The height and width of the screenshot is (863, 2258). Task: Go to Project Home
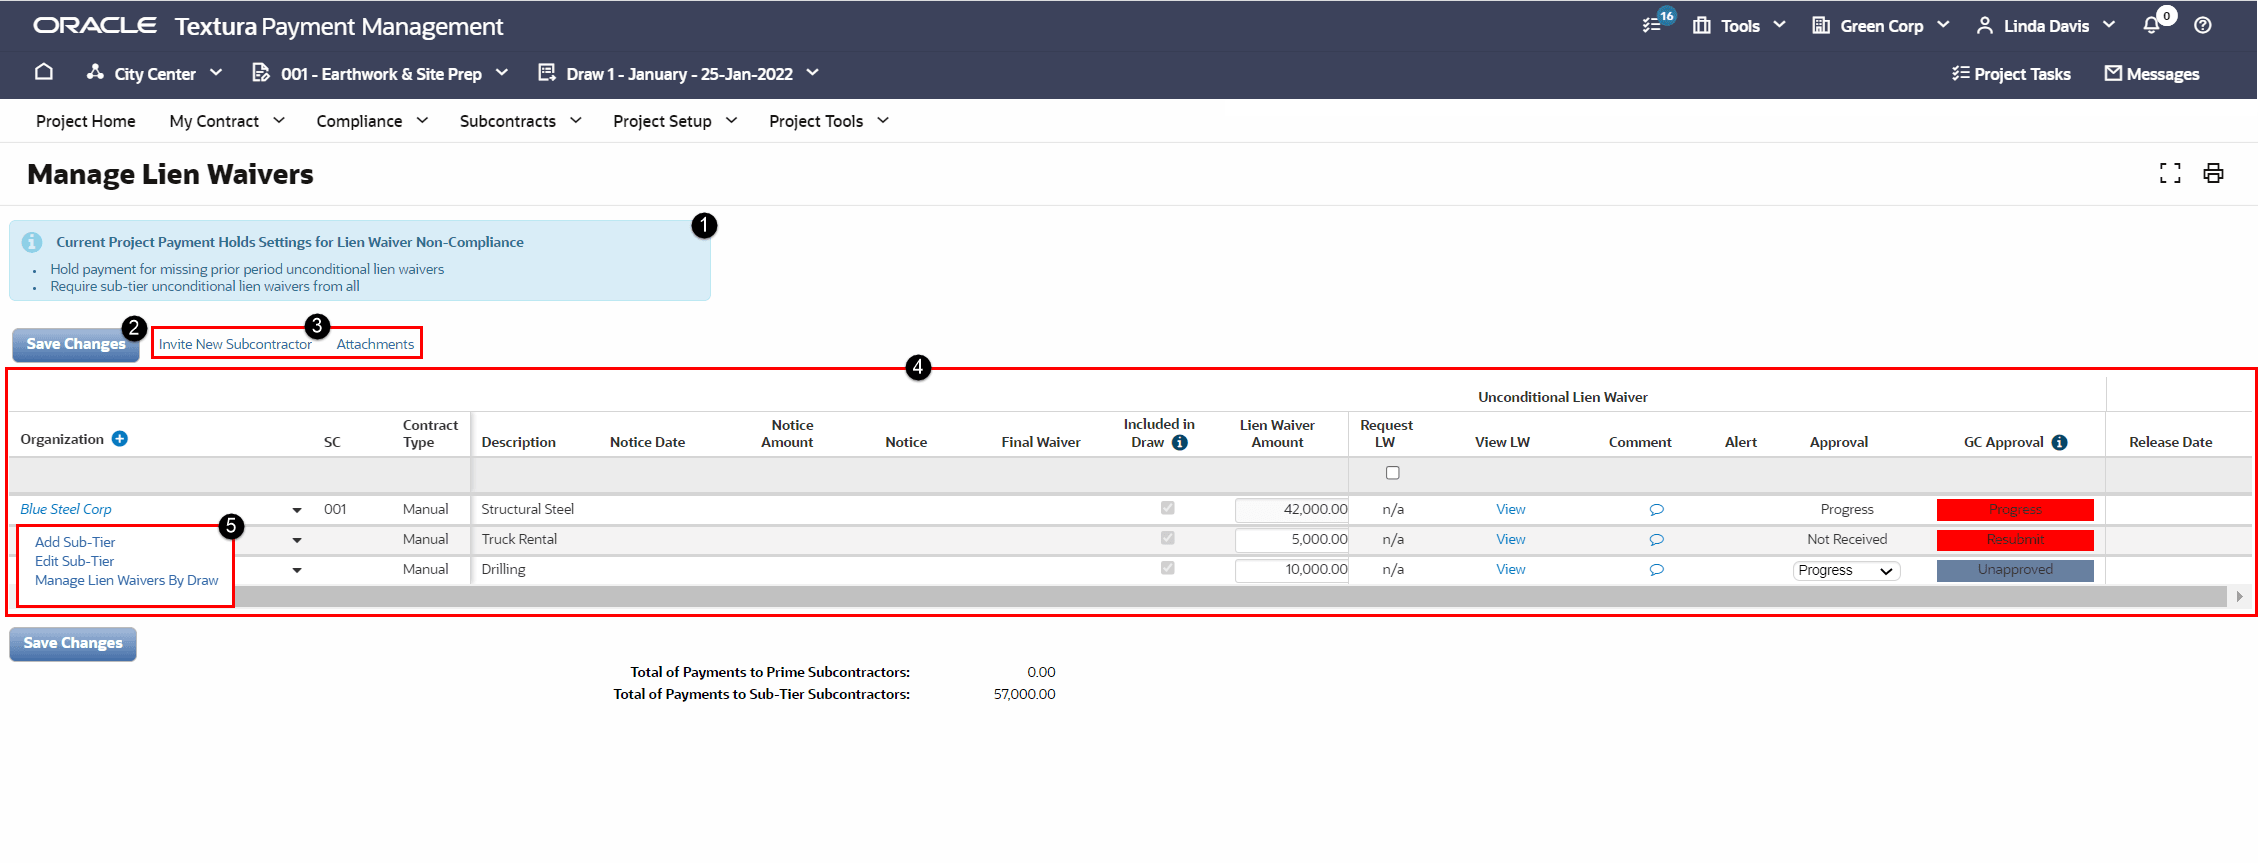click(86, 121)
